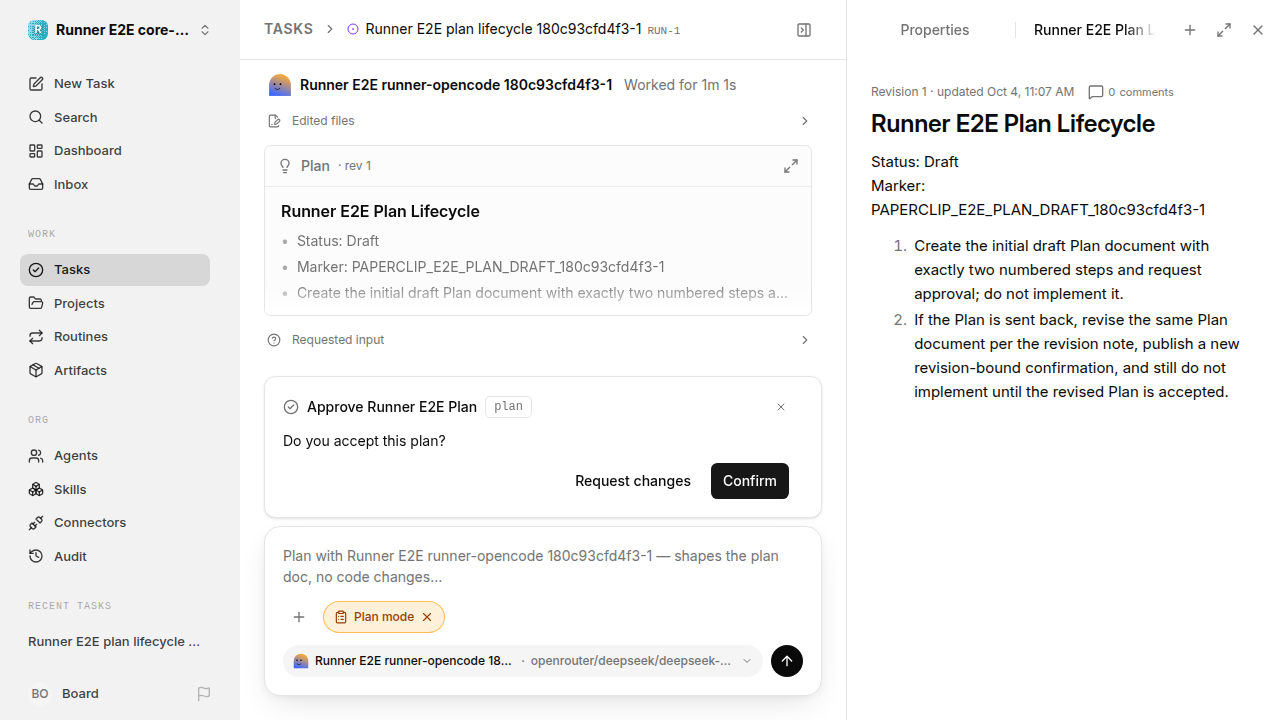Open the 0 comments link

point(1131,92)
